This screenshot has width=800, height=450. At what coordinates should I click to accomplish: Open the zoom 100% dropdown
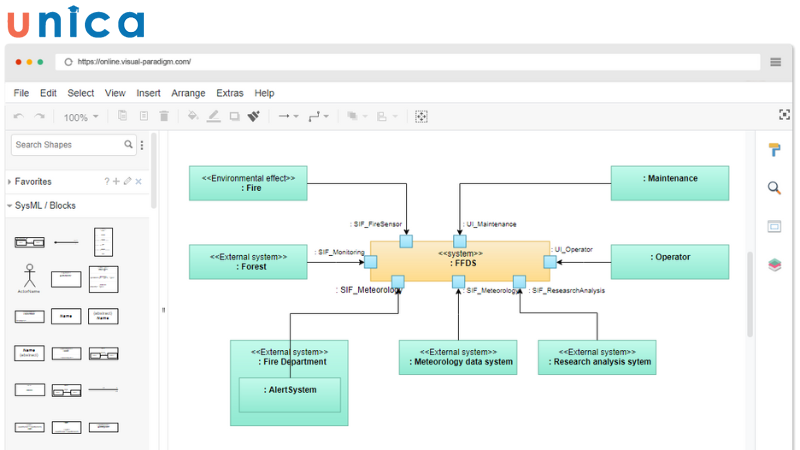(x=80, y=117)
